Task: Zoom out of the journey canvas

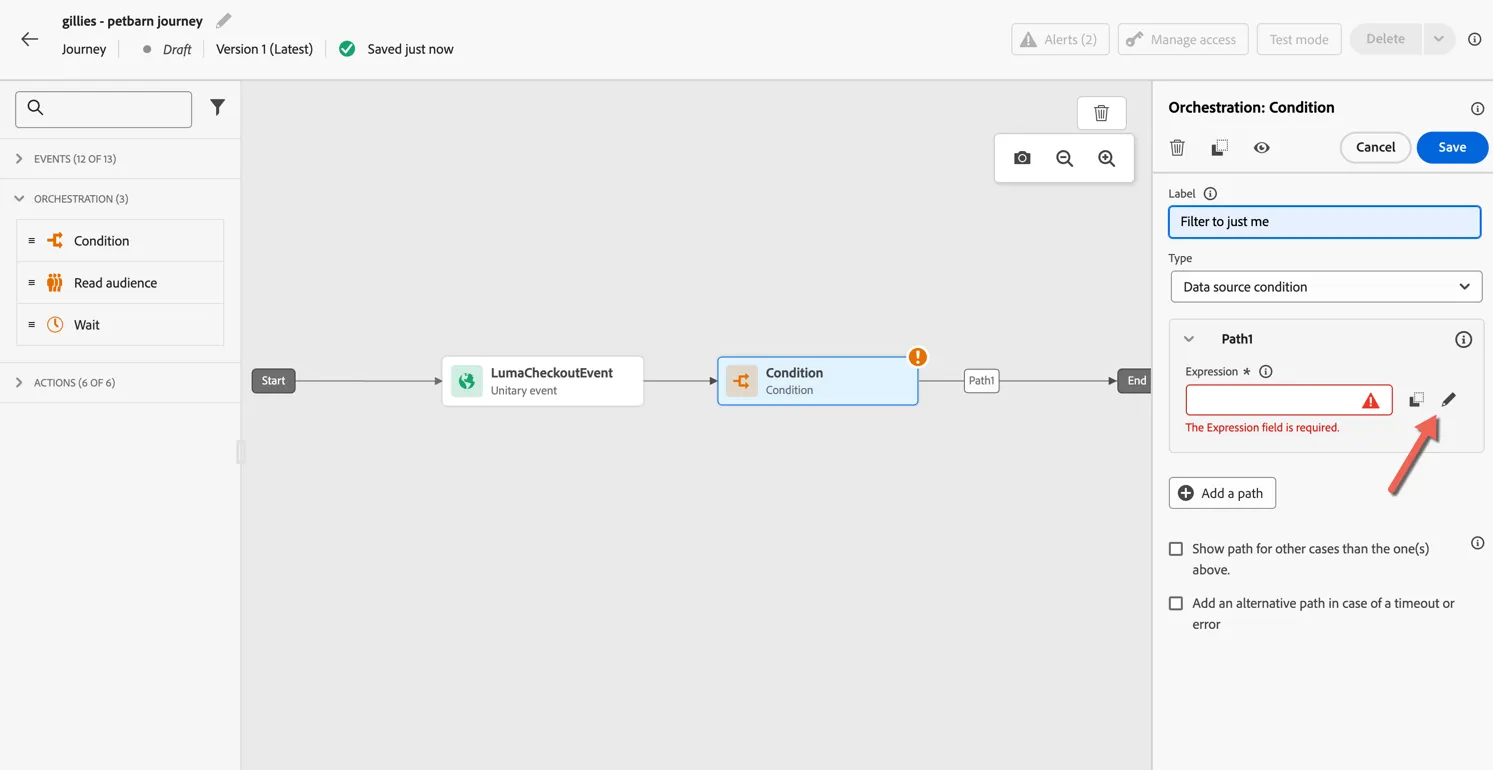Action: 1064,158
